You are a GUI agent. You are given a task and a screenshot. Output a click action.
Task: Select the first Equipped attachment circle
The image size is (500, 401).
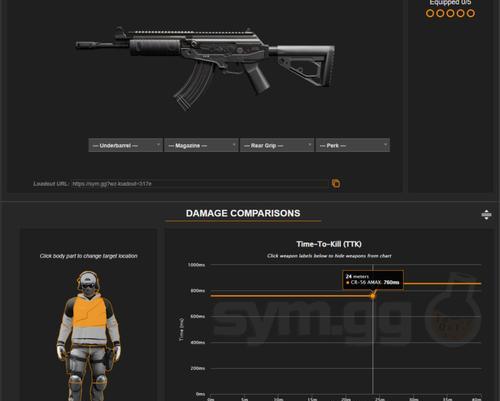(430, 13)
